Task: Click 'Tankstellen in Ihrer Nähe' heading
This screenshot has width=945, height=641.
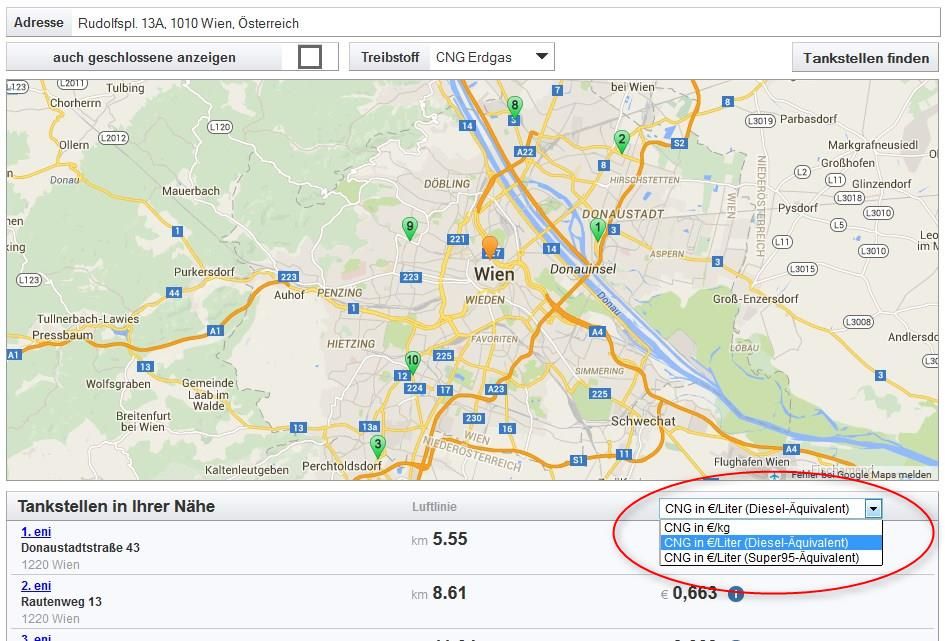Action: 116,506
